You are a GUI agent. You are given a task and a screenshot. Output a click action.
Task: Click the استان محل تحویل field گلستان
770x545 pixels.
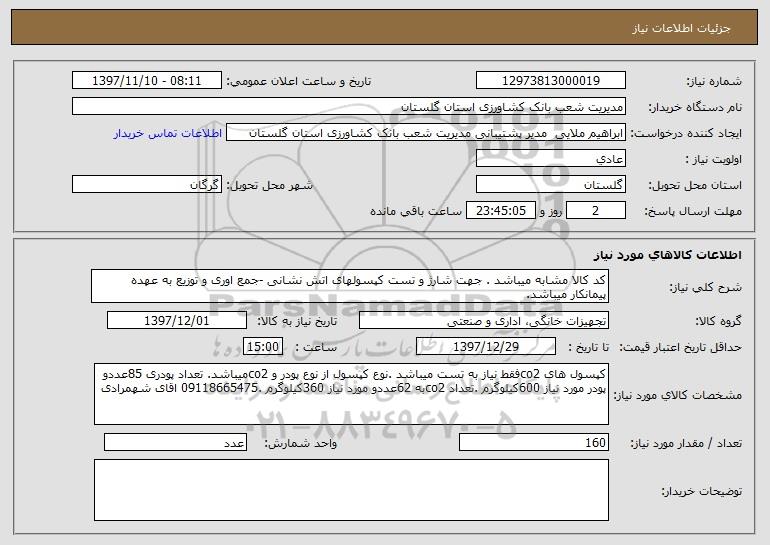pos(550,185)
